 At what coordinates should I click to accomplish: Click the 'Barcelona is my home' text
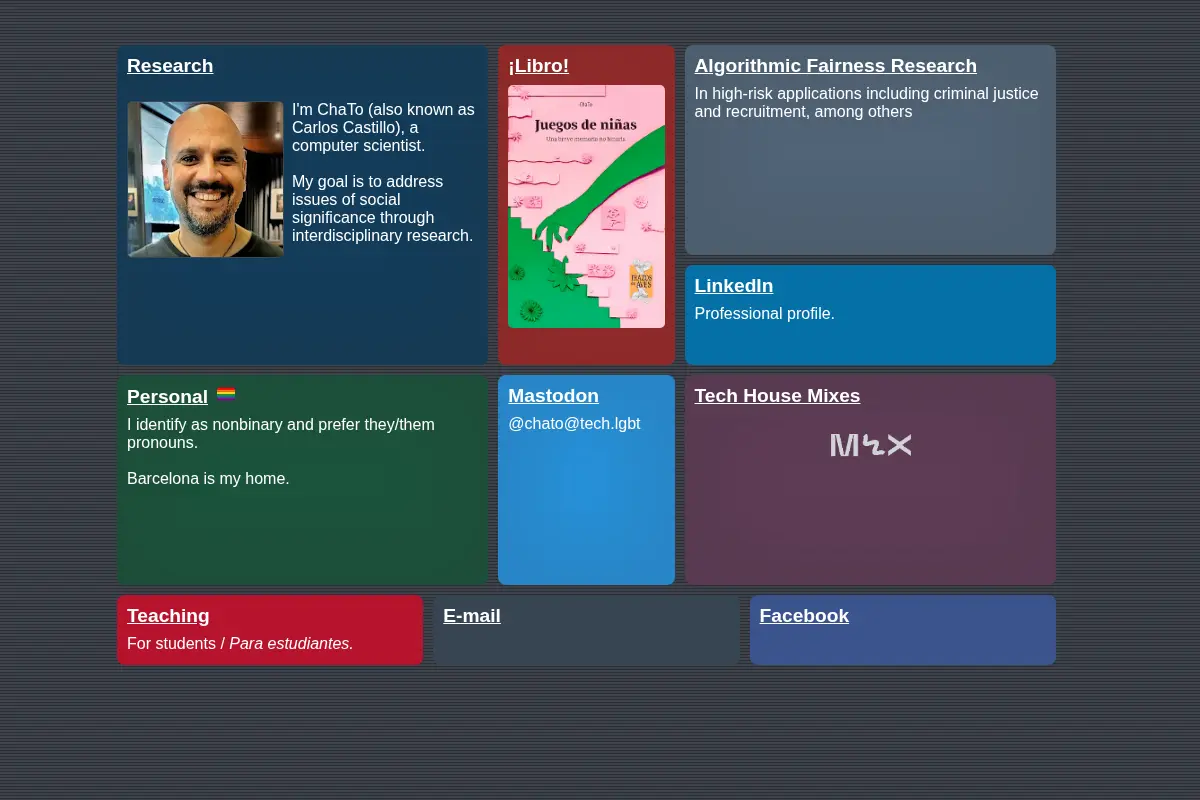click(208, 479)
